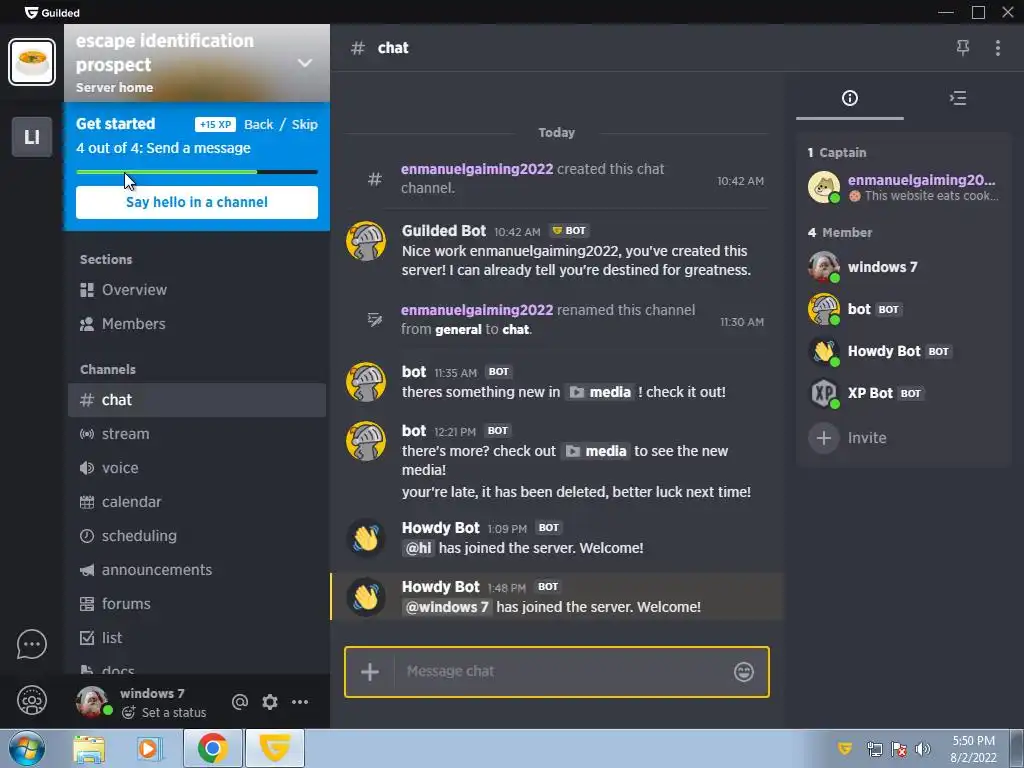Open the forums channel
This screenshot has width=1024, height=768.
click(x=197, y=603)
